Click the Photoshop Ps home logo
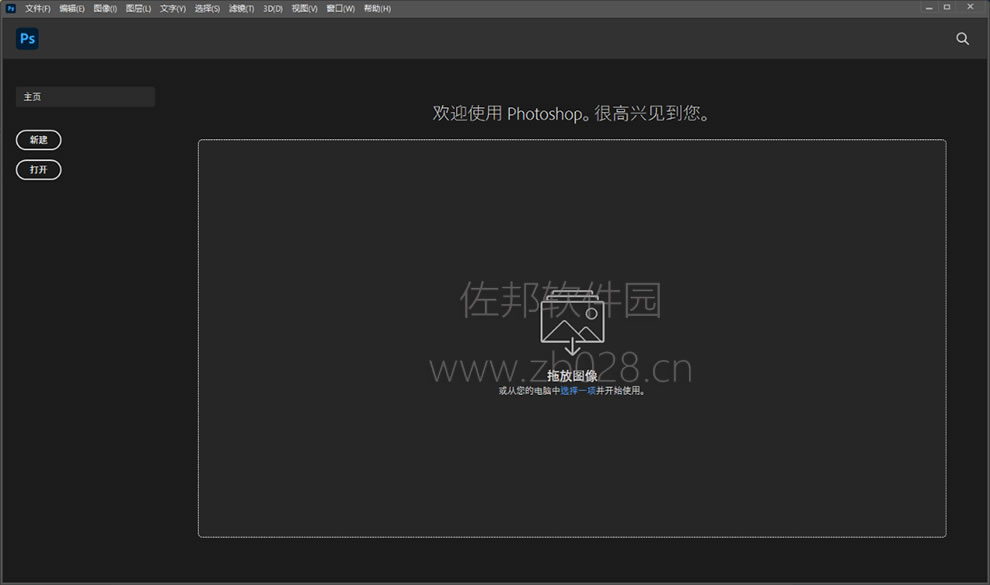Screen dimensions: 990x585 coord(27,38)
